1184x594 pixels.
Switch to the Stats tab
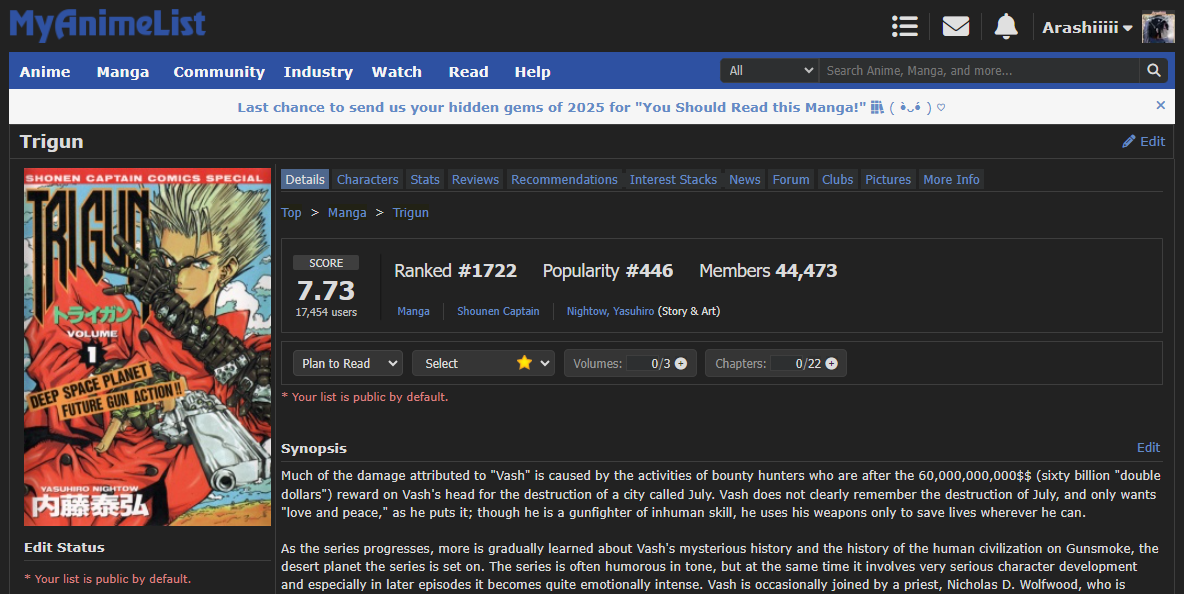click(x=424, y=179)
